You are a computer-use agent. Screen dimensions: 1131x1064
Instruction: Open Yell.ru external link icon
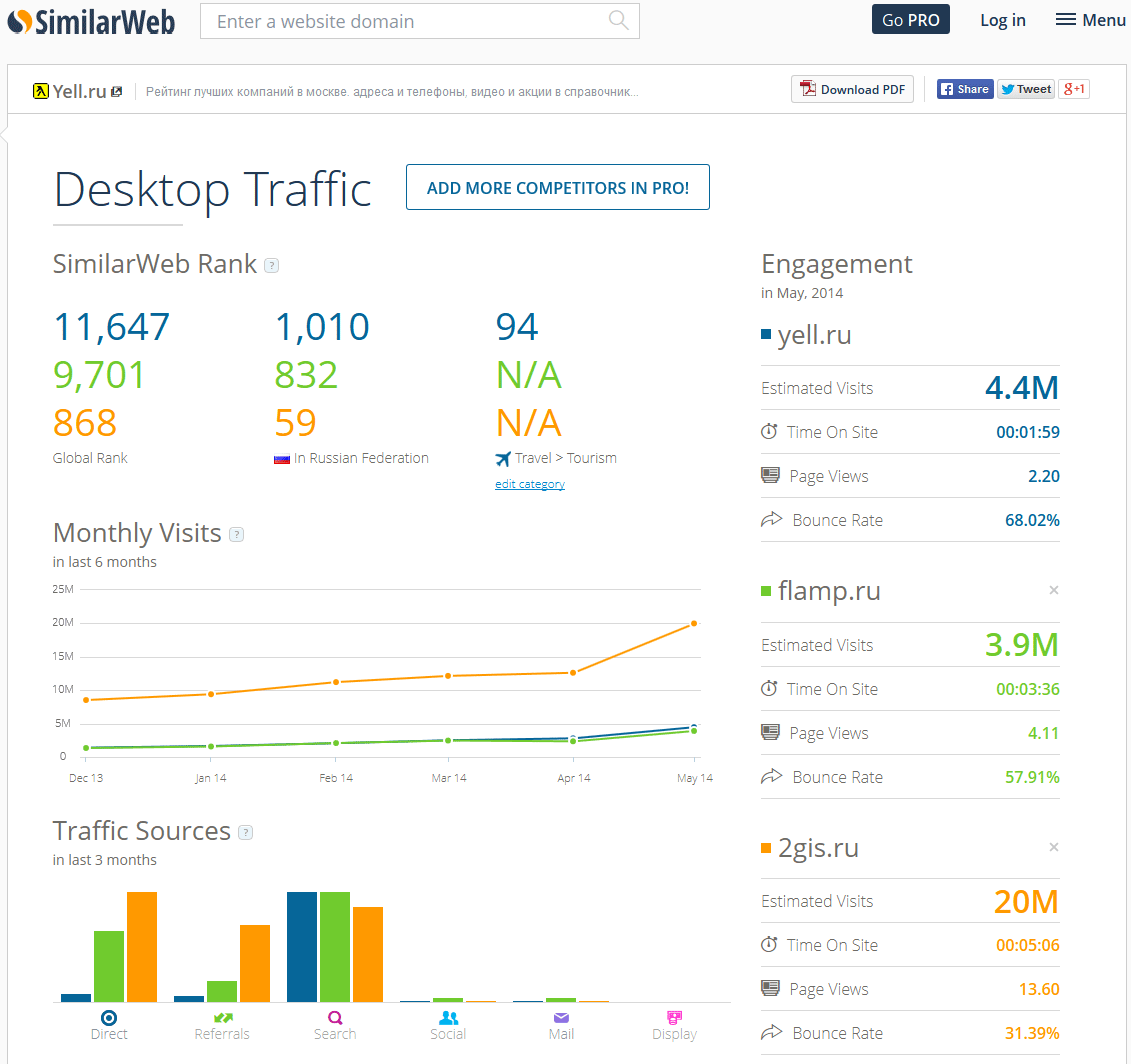coord(117,92)
